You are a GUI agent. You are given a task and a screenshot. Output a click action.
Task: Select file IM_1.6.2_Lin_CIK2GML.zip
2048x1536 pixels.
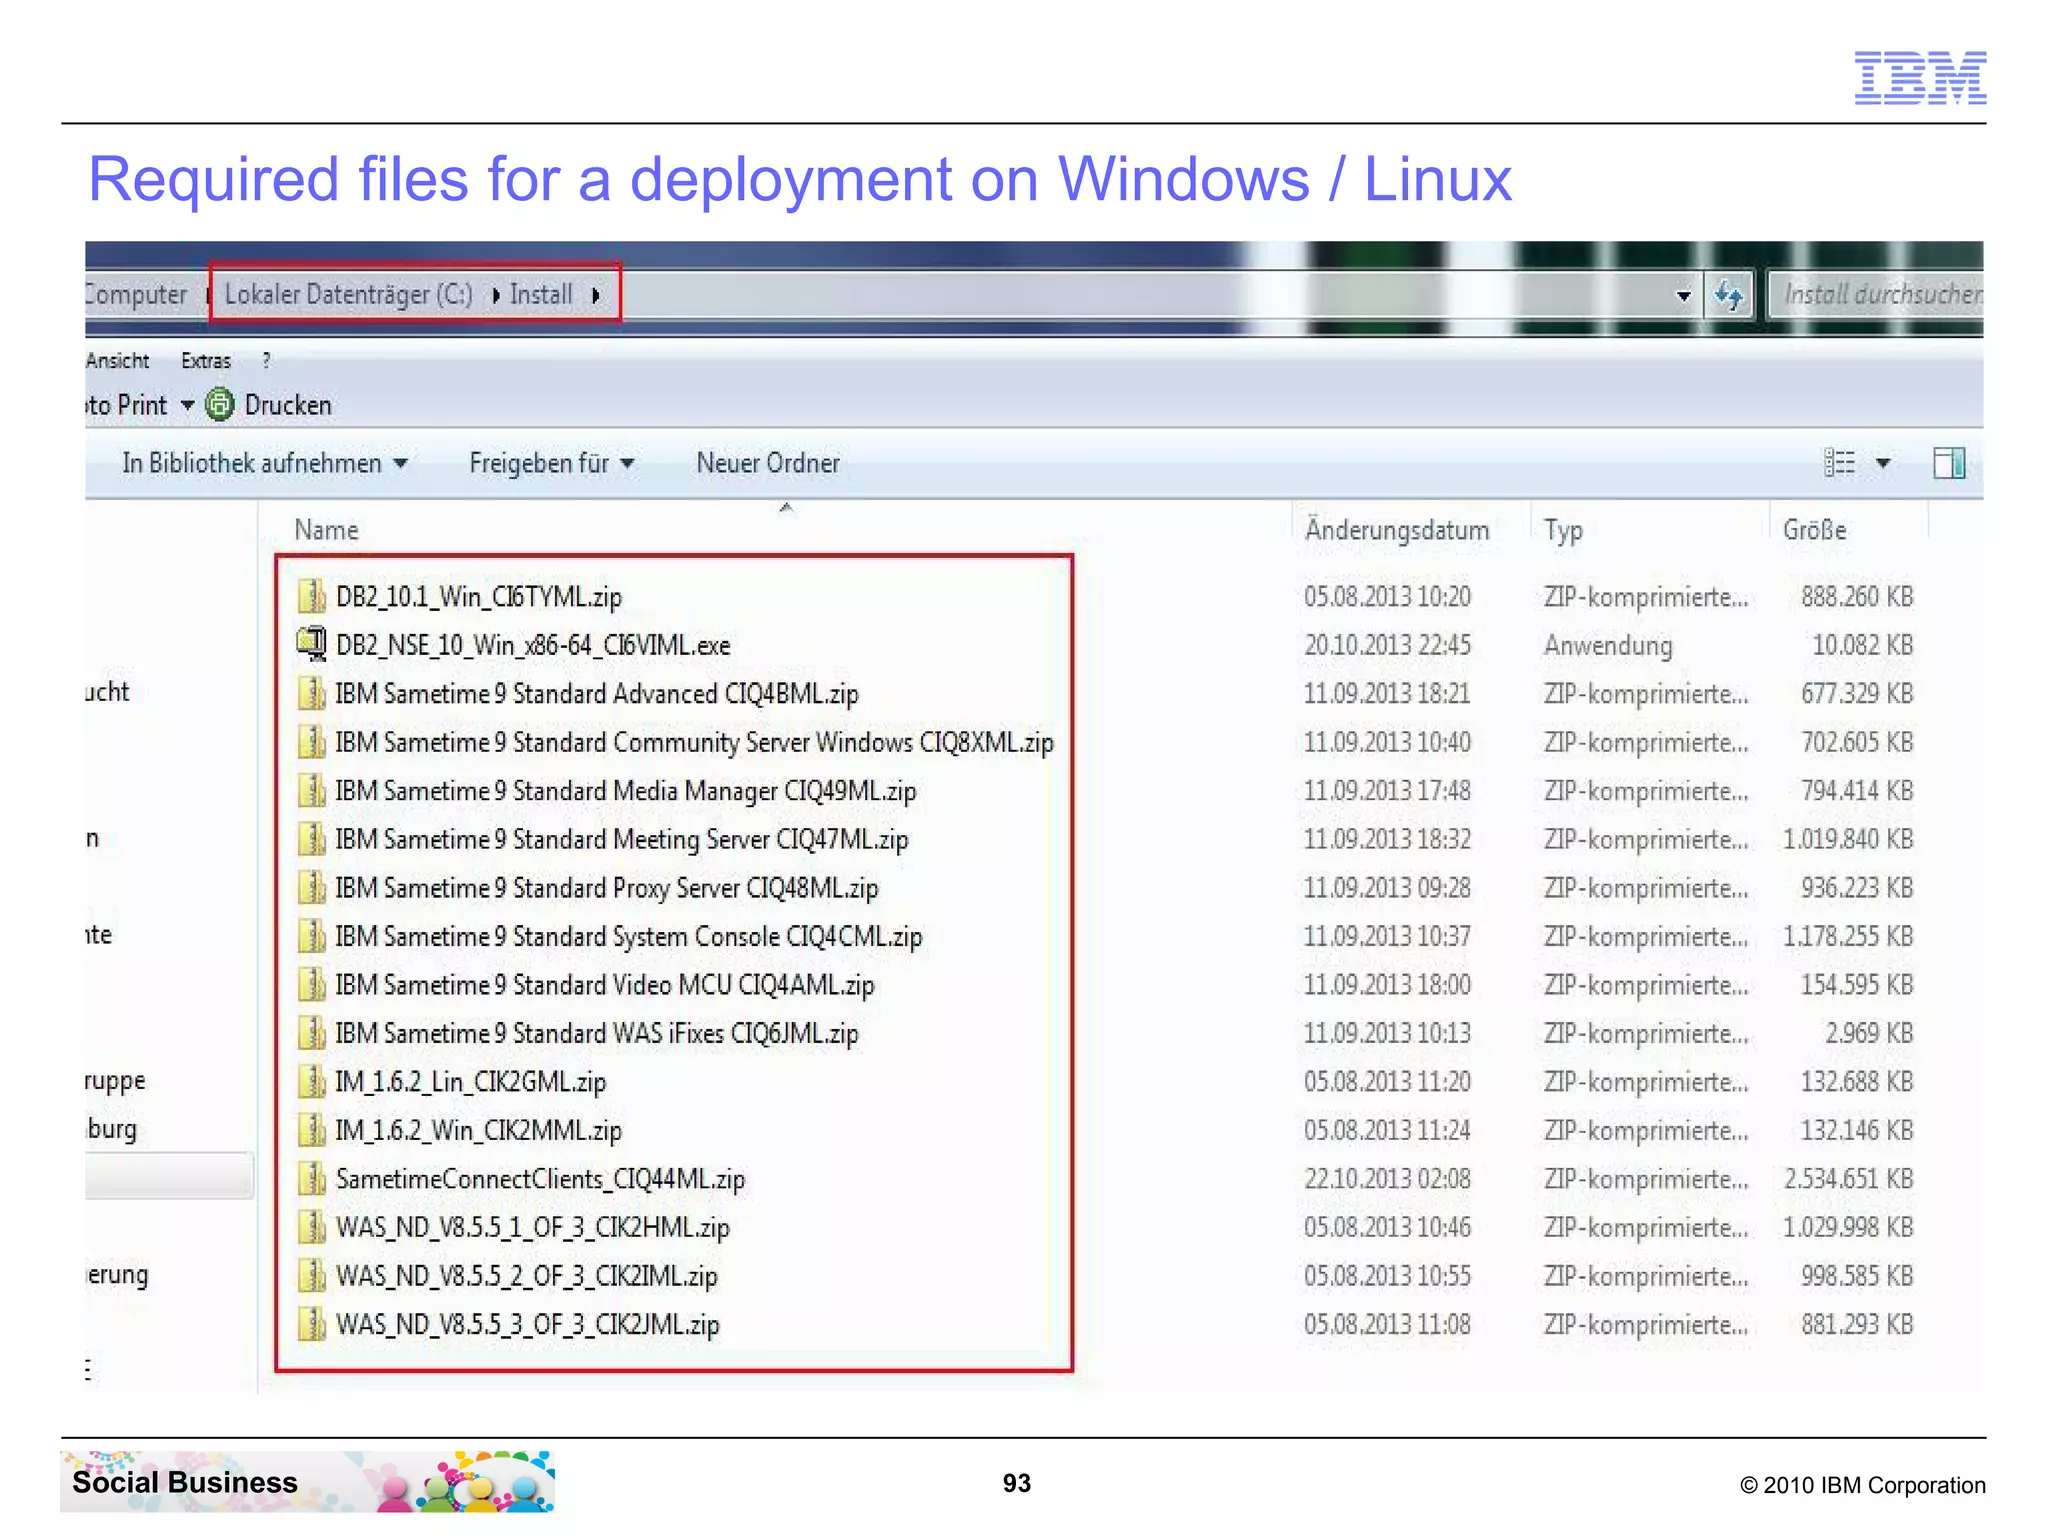pyautogui.click(x=471, y=1082)
